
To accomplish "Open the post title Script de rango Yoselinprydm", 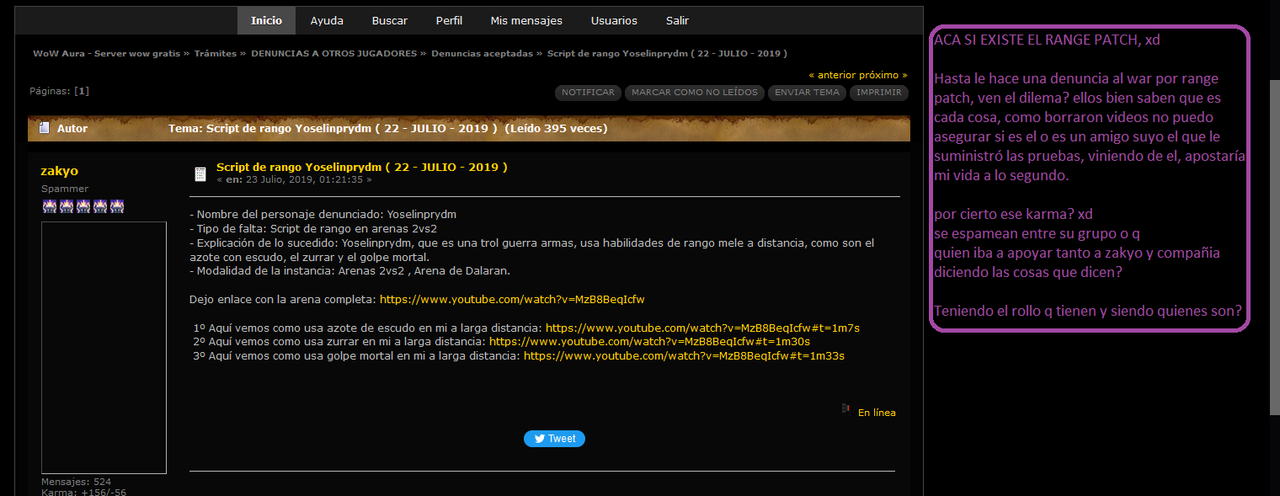I will 361,167.
